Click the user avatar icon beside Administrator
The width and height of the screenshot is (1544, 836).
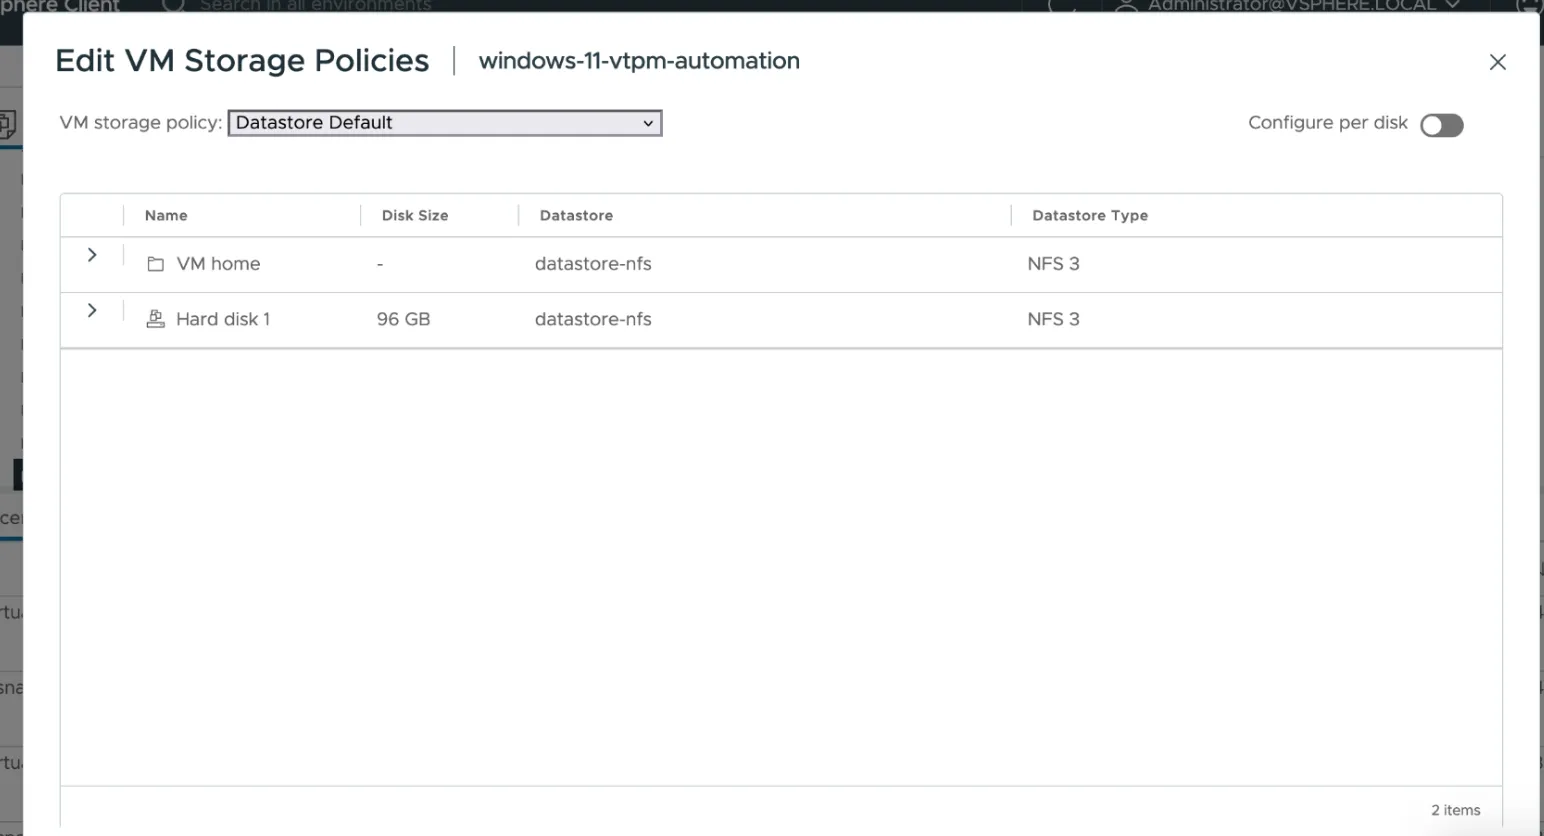[1126, 5]
